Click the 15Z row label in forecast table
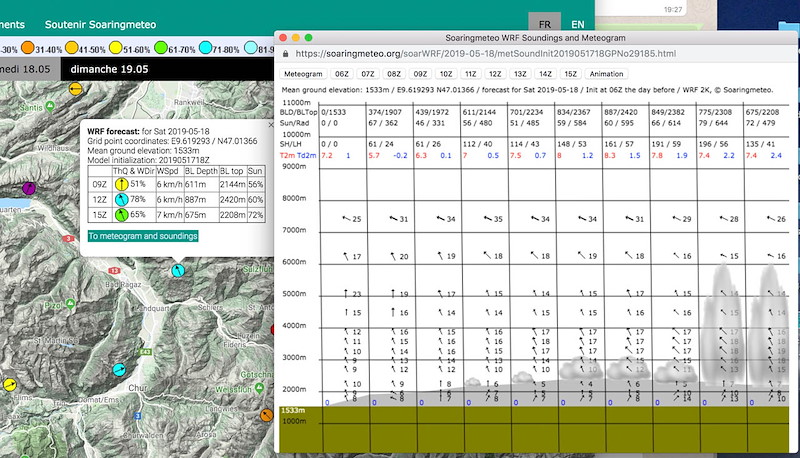800x458 pixels. coord(99,215)
